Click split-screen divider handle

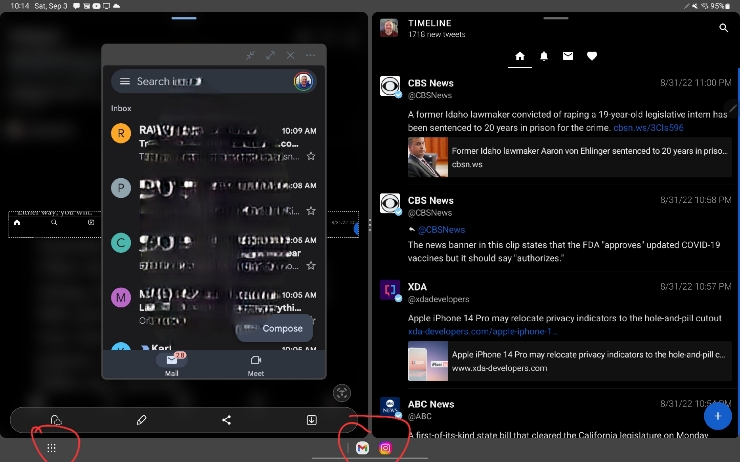coord(370,225)
